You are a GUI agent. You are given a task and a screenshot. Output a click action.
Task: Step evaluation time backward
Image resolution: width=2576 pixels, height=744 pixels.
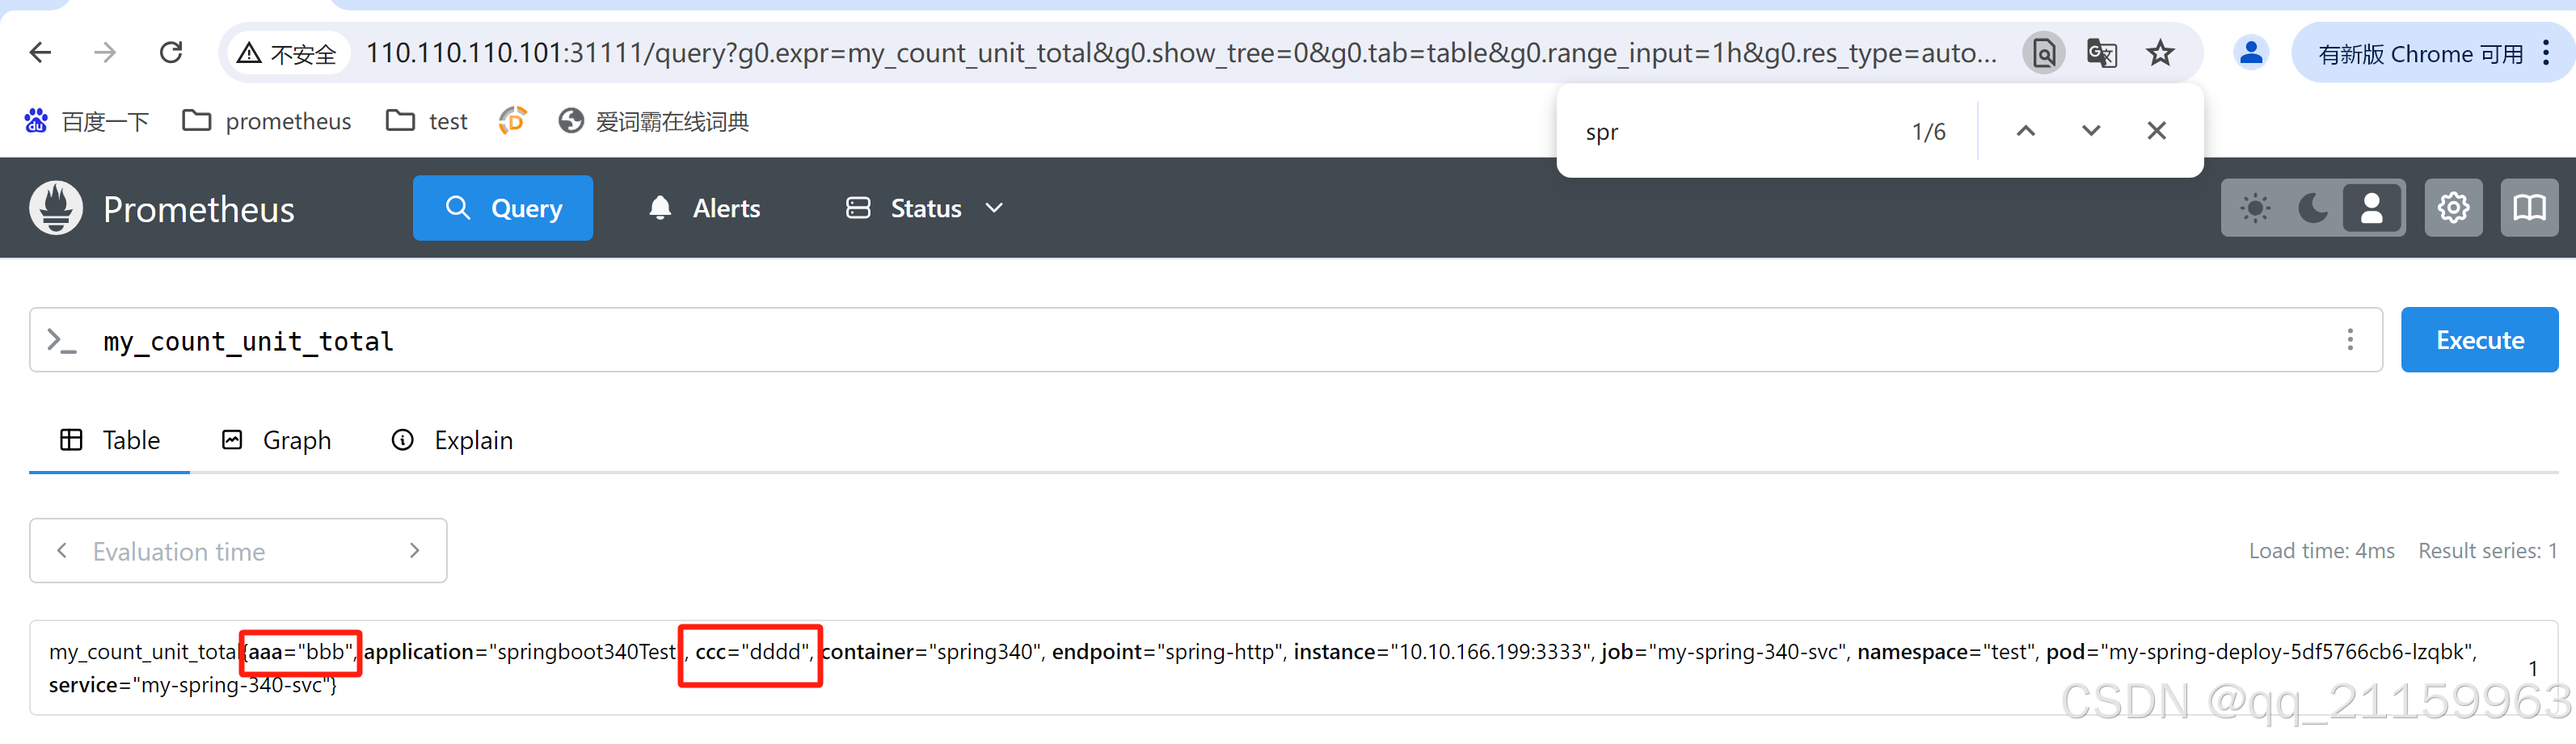[62, 551]
